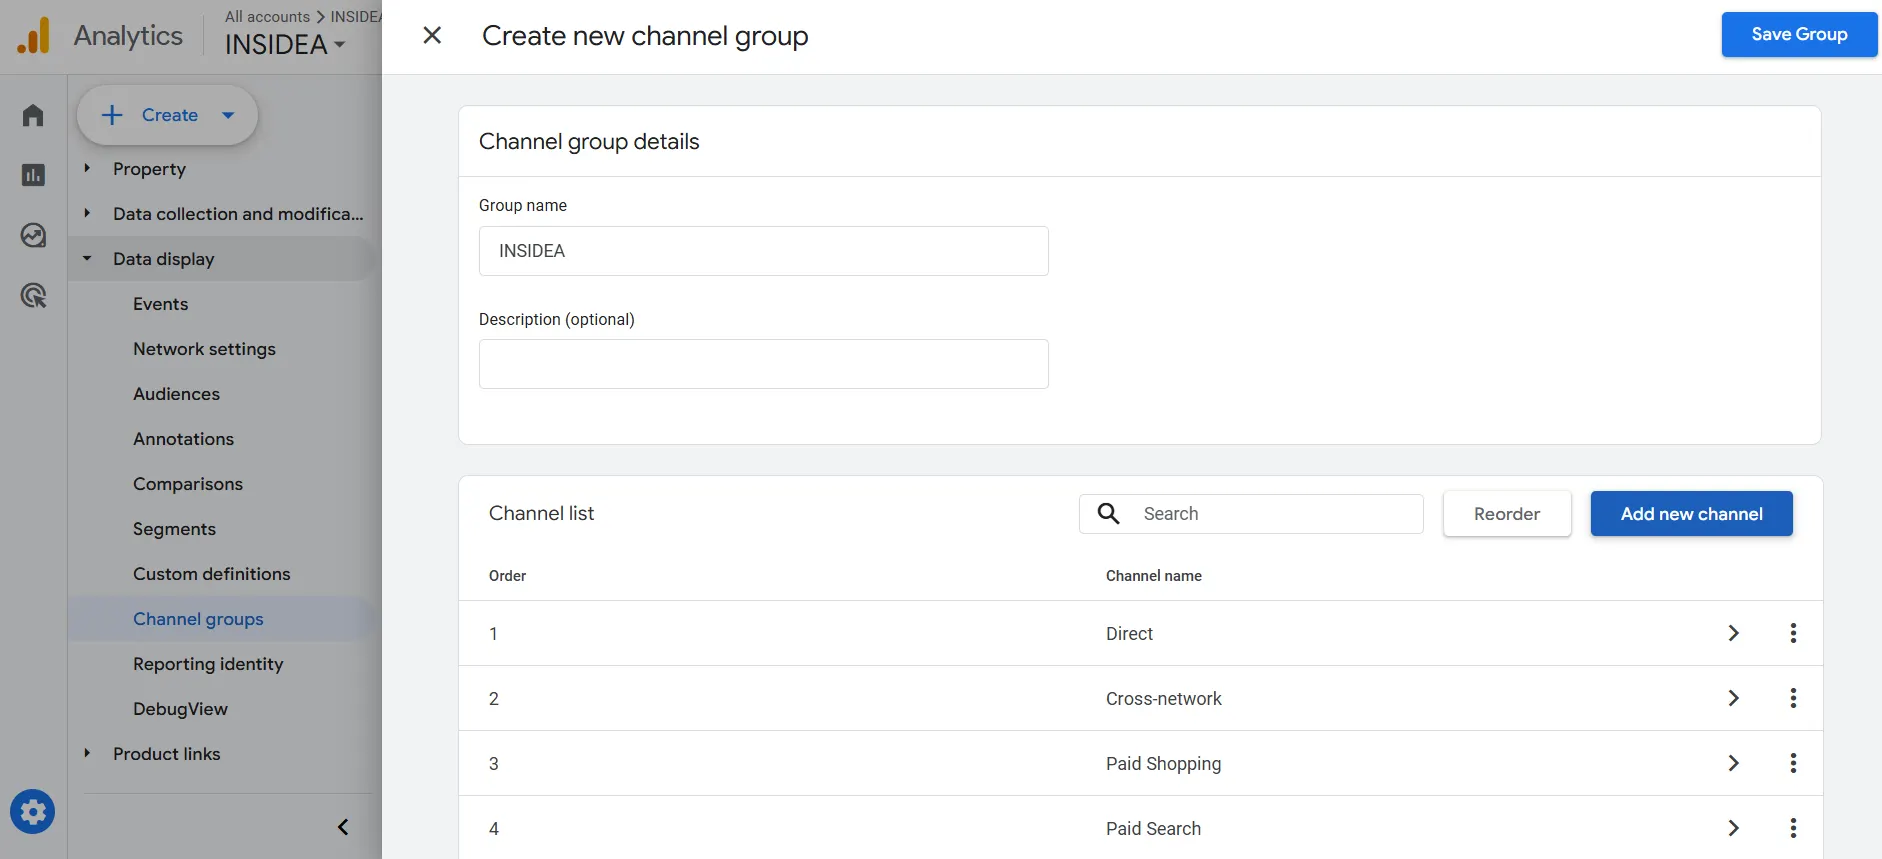Click the Paid Shopping channel name
The width and height of the screenshot is (1882, 859).
tap(1163, 763)
